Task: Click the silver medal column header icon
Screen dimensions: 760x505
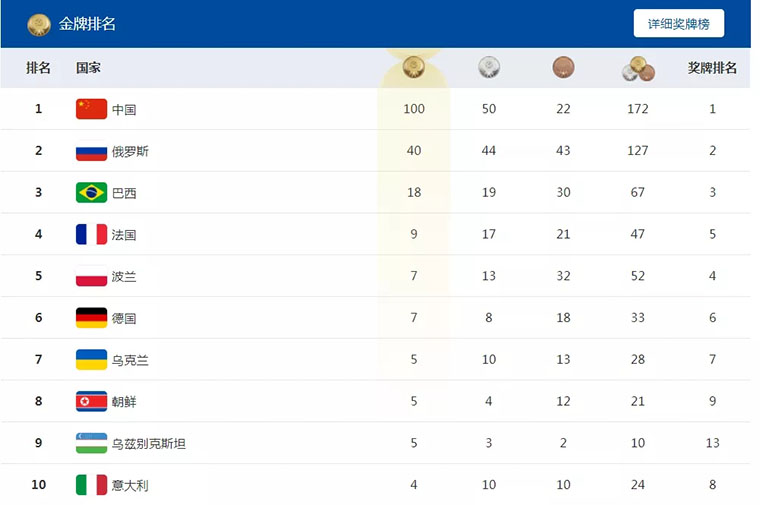Action: (489, 68)
